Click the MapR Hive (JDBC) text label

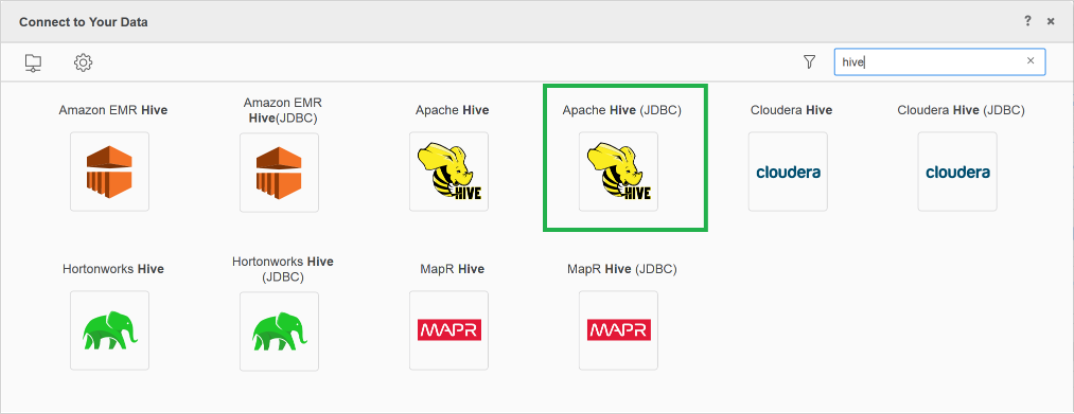[x=622, y=269]
